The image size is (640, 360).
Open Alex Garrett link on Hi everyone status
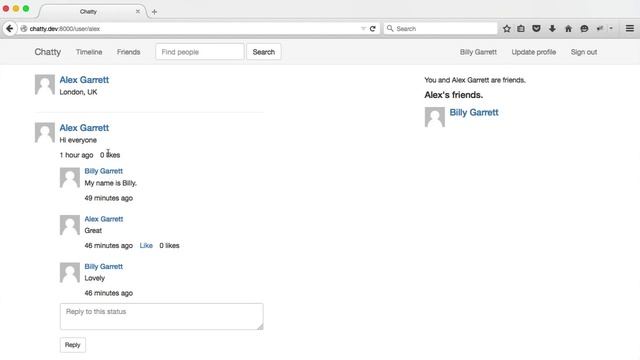(x=84, y=128)
